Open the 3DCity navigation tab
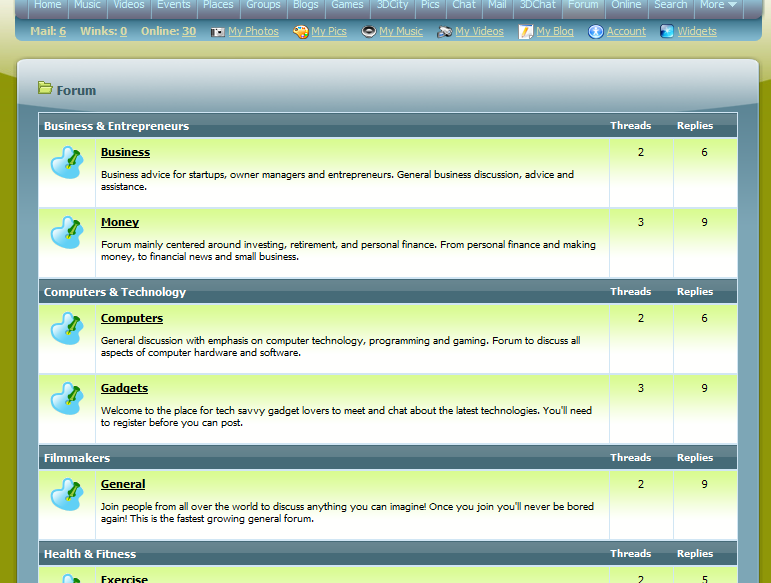This screenshot has width=771, height=583. (x=392, y=5)
